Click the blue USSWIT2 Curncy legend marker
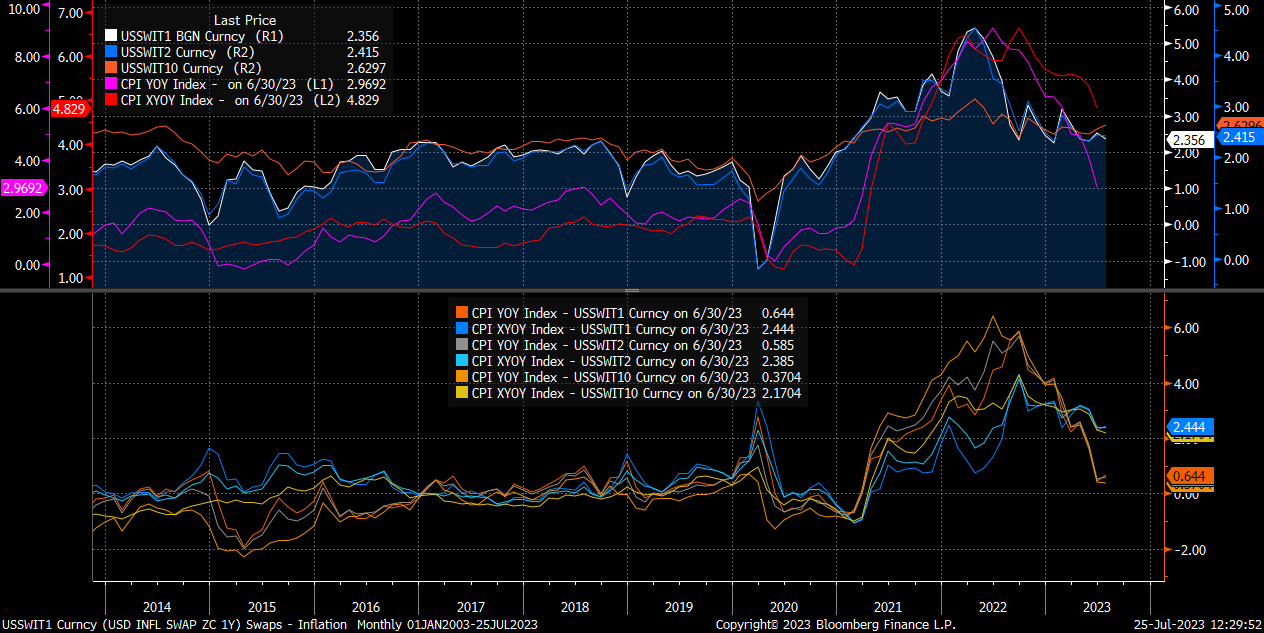Screen dimensions: 1264x633 (110, 52)
